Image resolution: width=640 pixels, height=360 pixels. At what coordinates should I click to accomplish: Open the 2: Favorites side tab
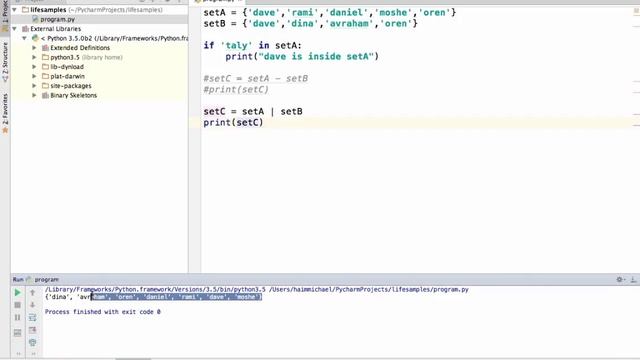[x=5, y=113]
